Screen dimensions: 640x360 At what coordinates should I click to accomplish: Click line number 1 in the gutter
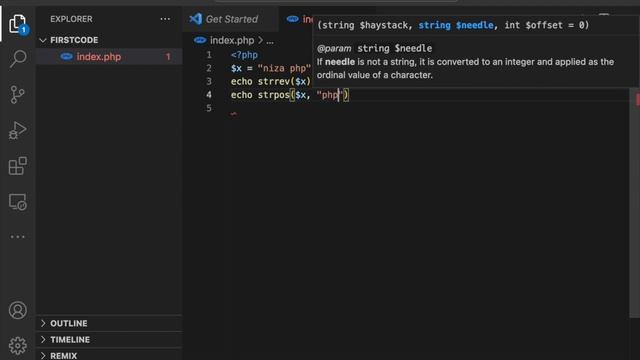(x=209, y=55)
